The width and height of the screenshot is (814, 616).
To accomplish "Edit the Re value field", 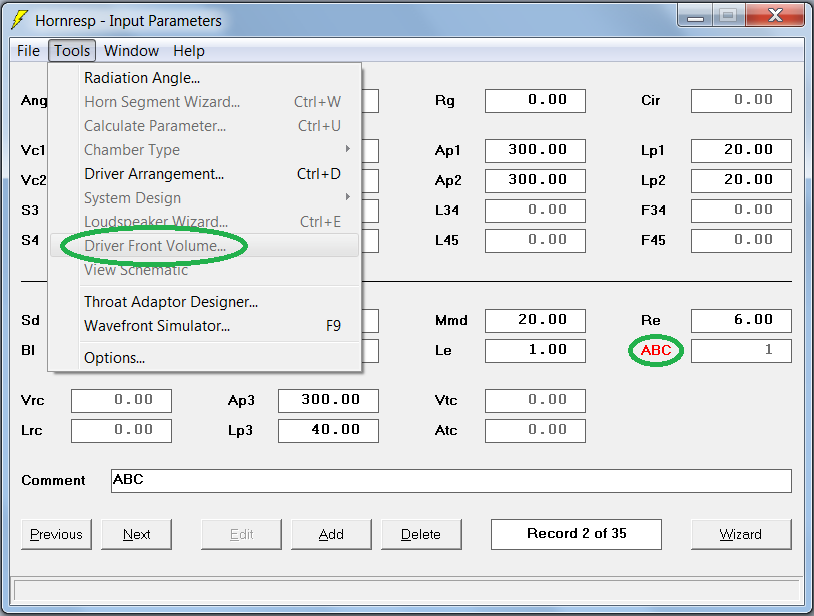I will 741,321.
